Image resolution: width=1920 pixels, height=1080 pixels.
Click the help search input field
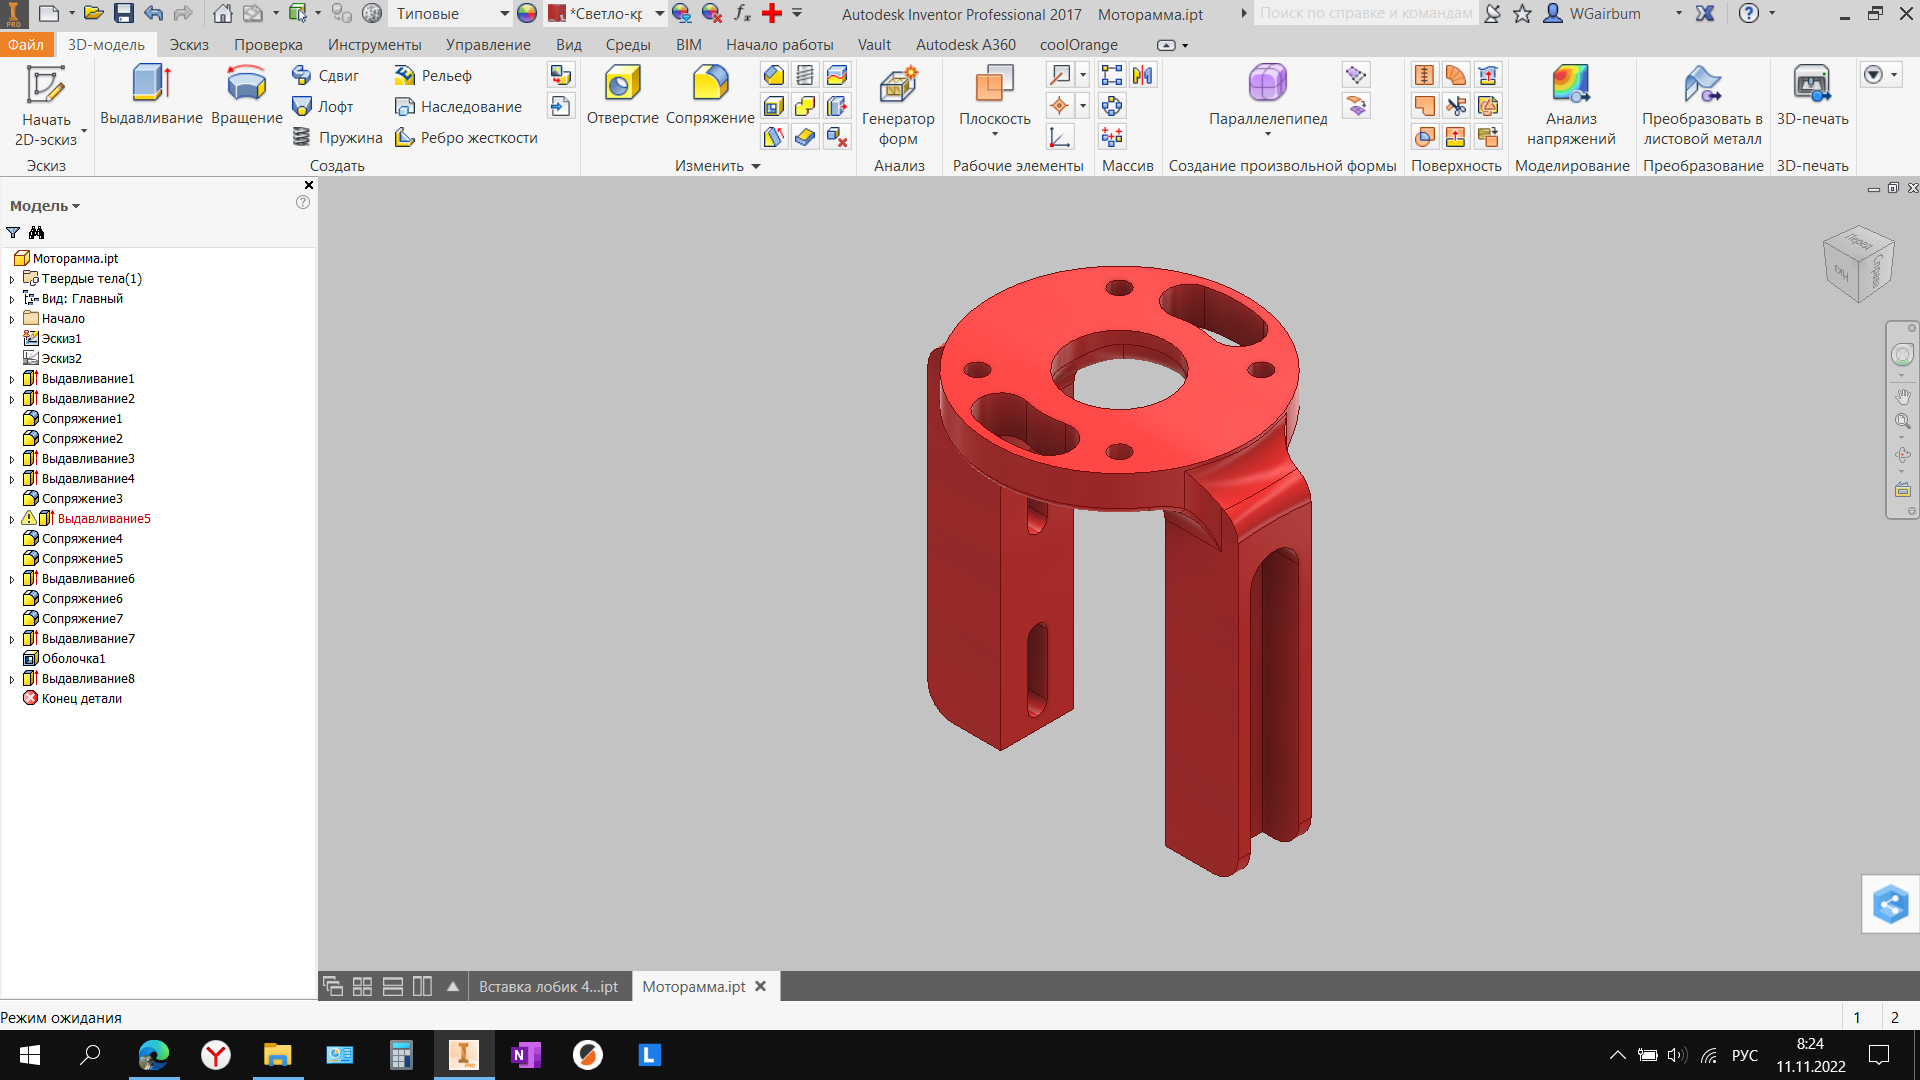pos(1364,14)
